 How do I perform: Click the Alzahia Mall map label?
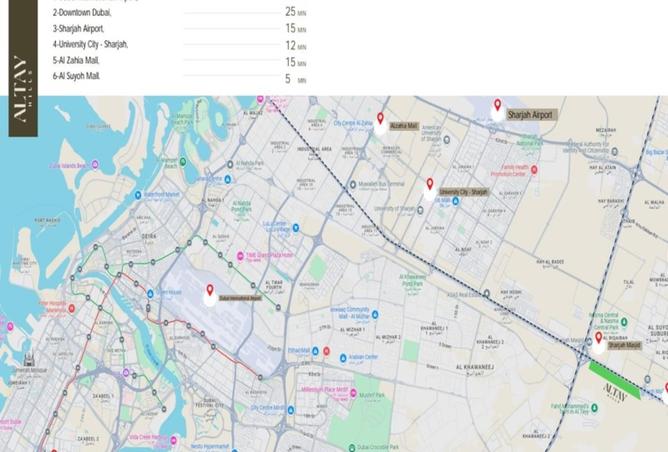click(x=404, y=126)
